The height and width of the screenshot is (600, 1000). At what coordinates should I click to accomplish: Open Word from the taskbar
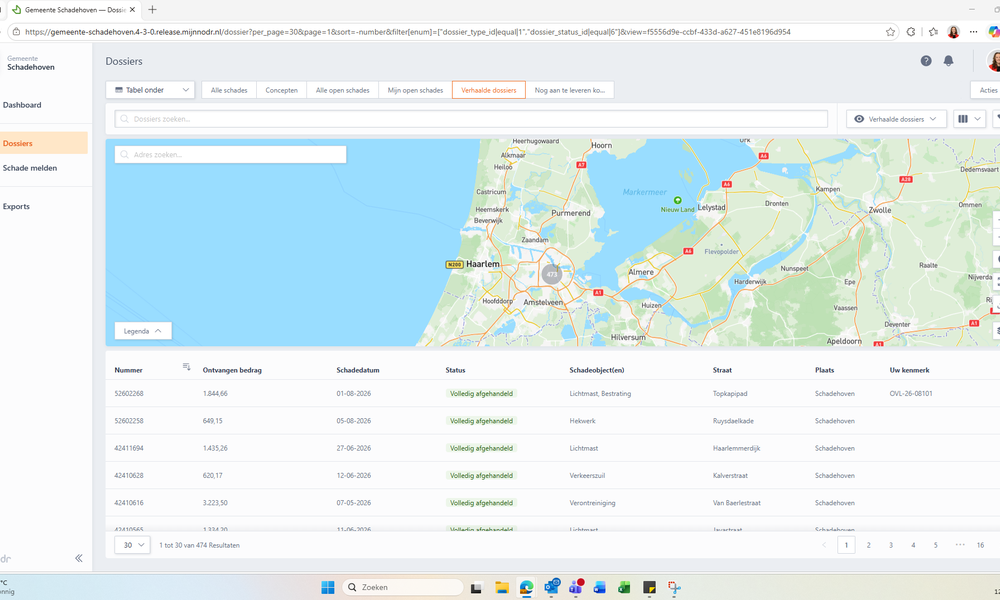pos(599,588)
